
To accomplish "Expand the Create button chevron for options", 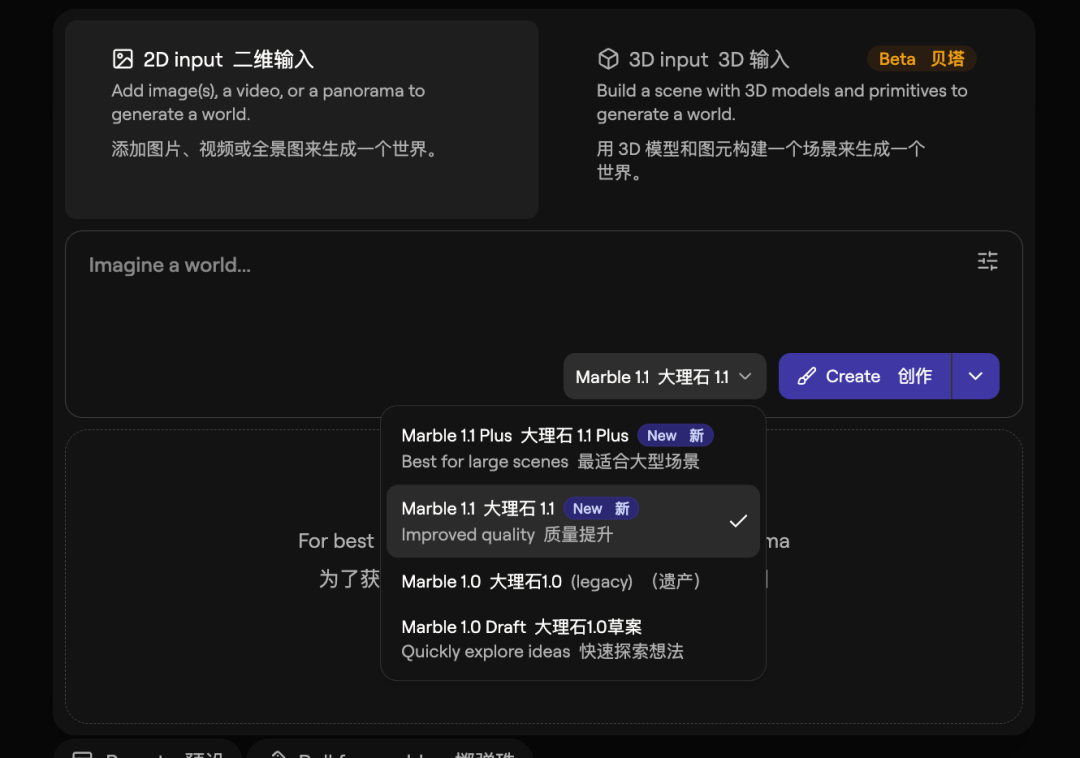I will point(975,376).
